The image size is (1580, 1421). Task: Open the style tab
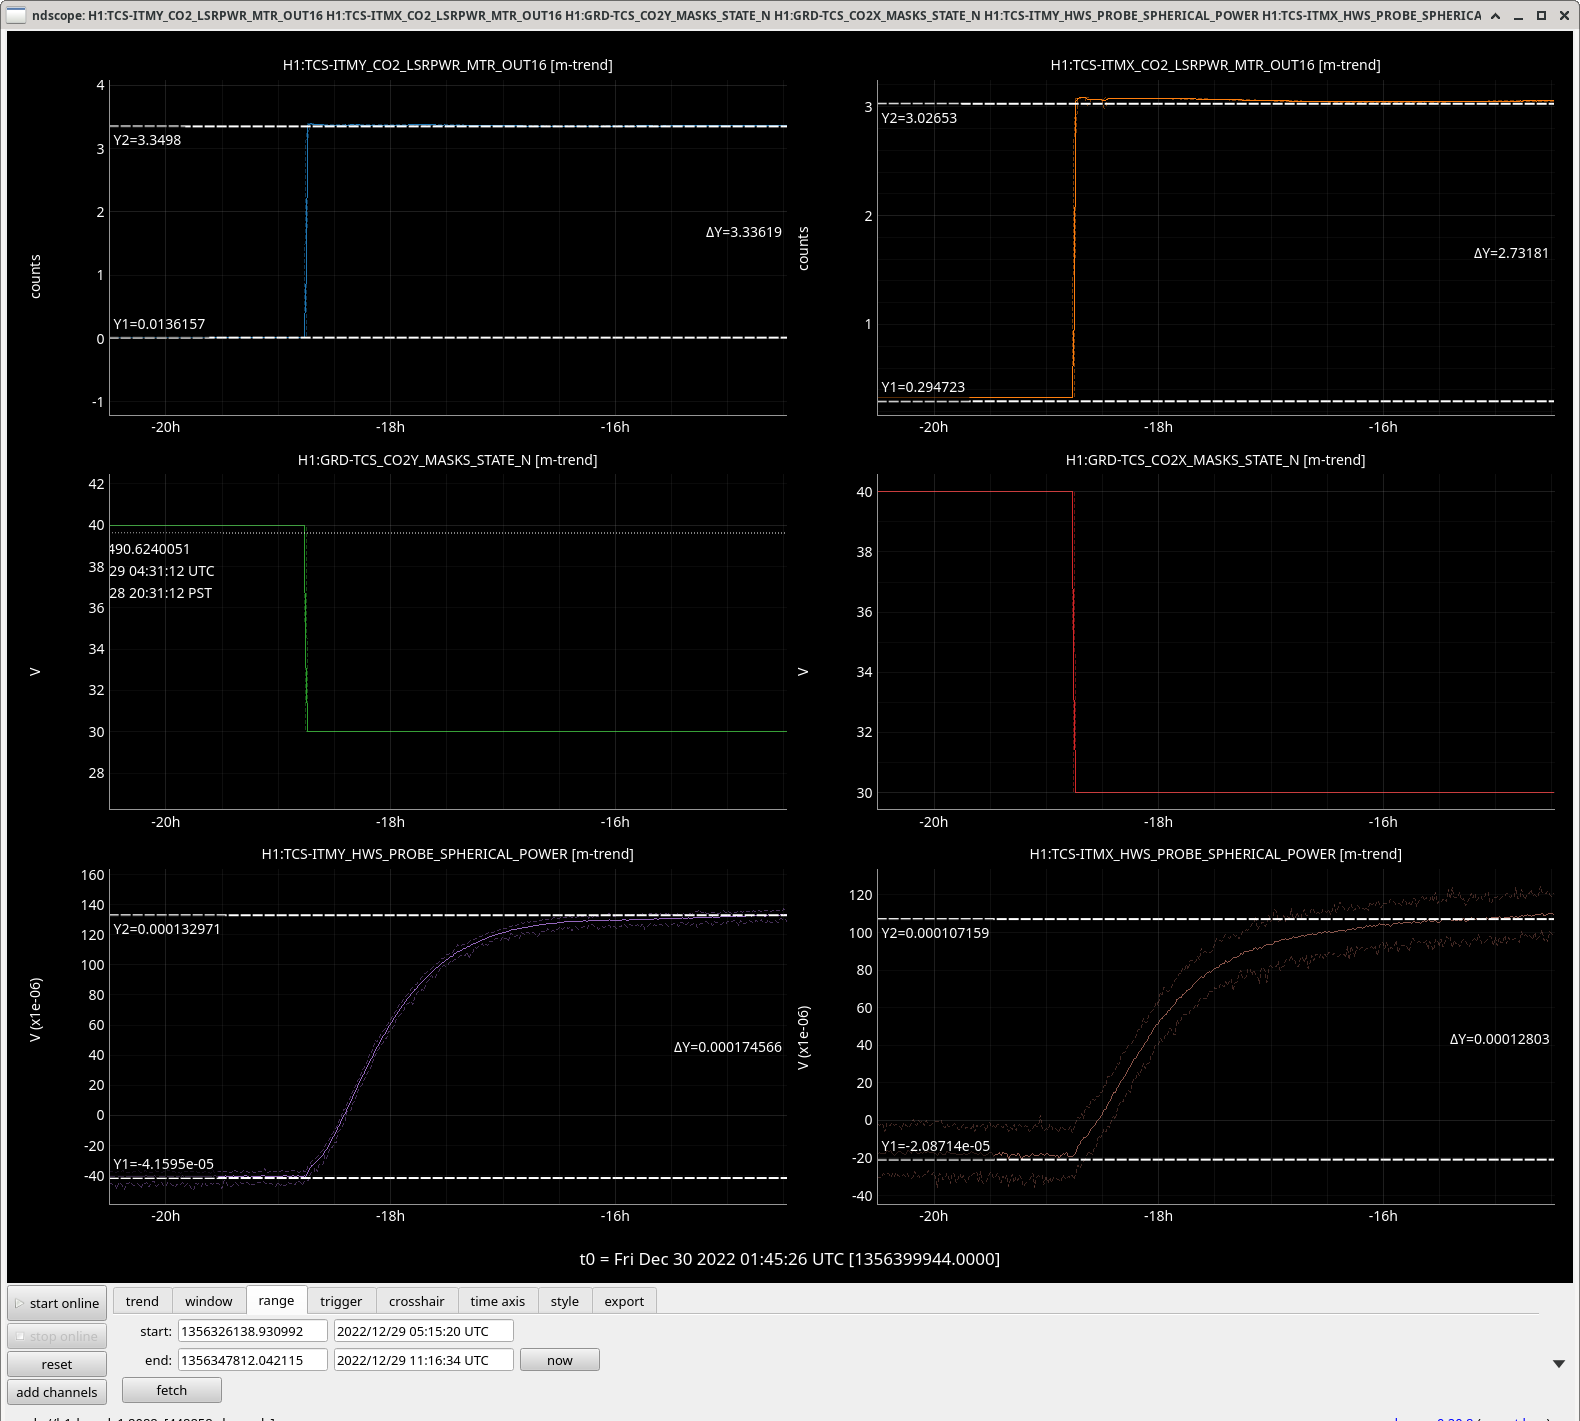[565, 1301]
